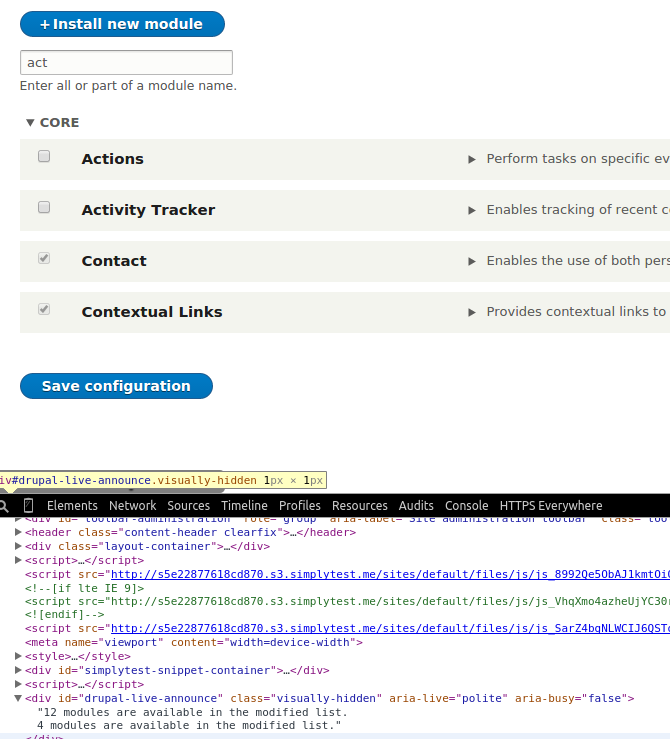670x739 pixels.
Task: Enable the Activity Tracker module checkbox
Action: coord(44,208)
